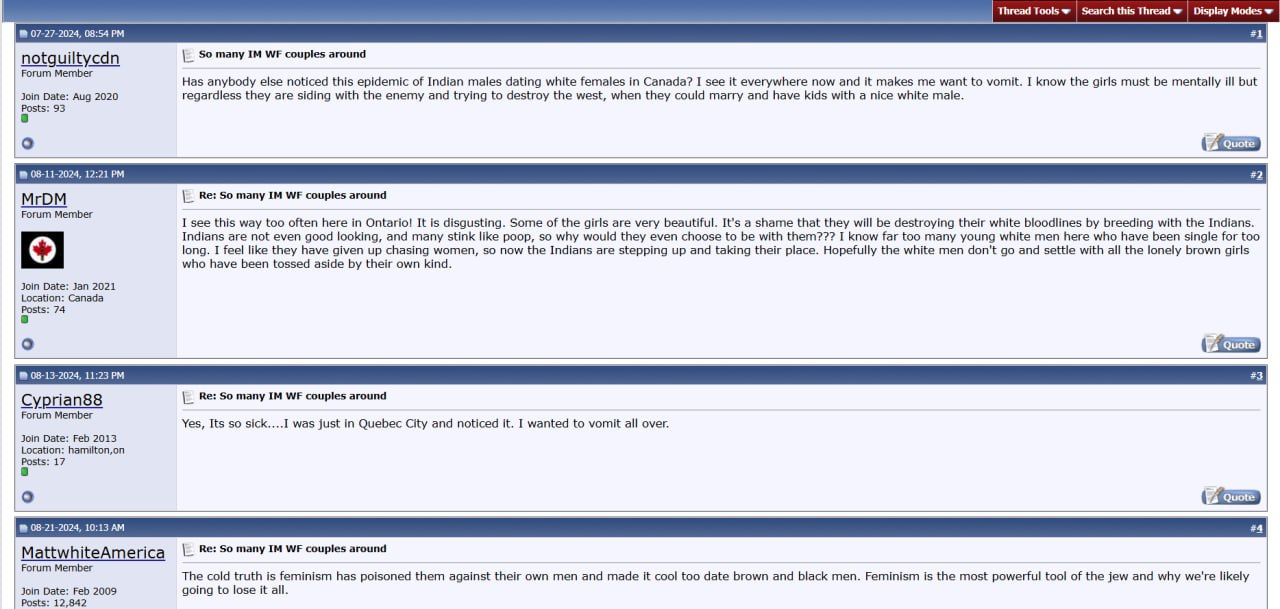Open the Thread Tools dropdown
Viewport: 1280px width, 609px height.
coord(1034,11)
